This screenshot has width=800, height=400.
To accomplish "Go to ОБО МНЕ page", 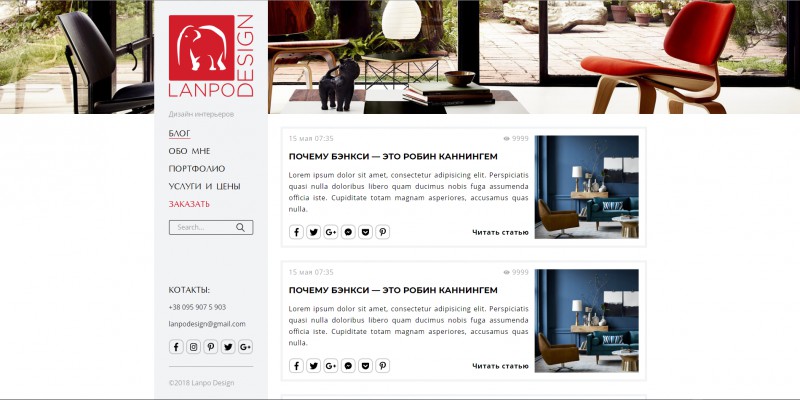I will click(x=189, y=151).
